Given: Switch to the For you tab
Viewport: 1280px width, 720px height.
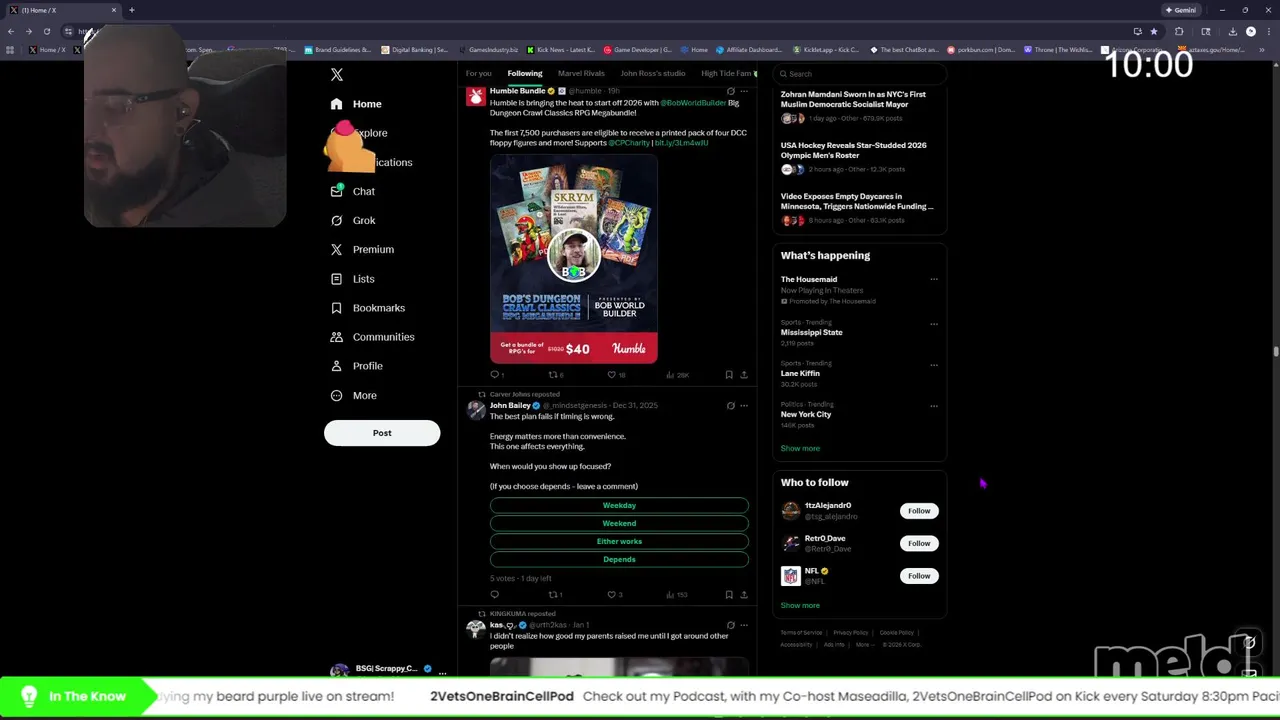Looking at the screenshot, I should coord(478,73).
